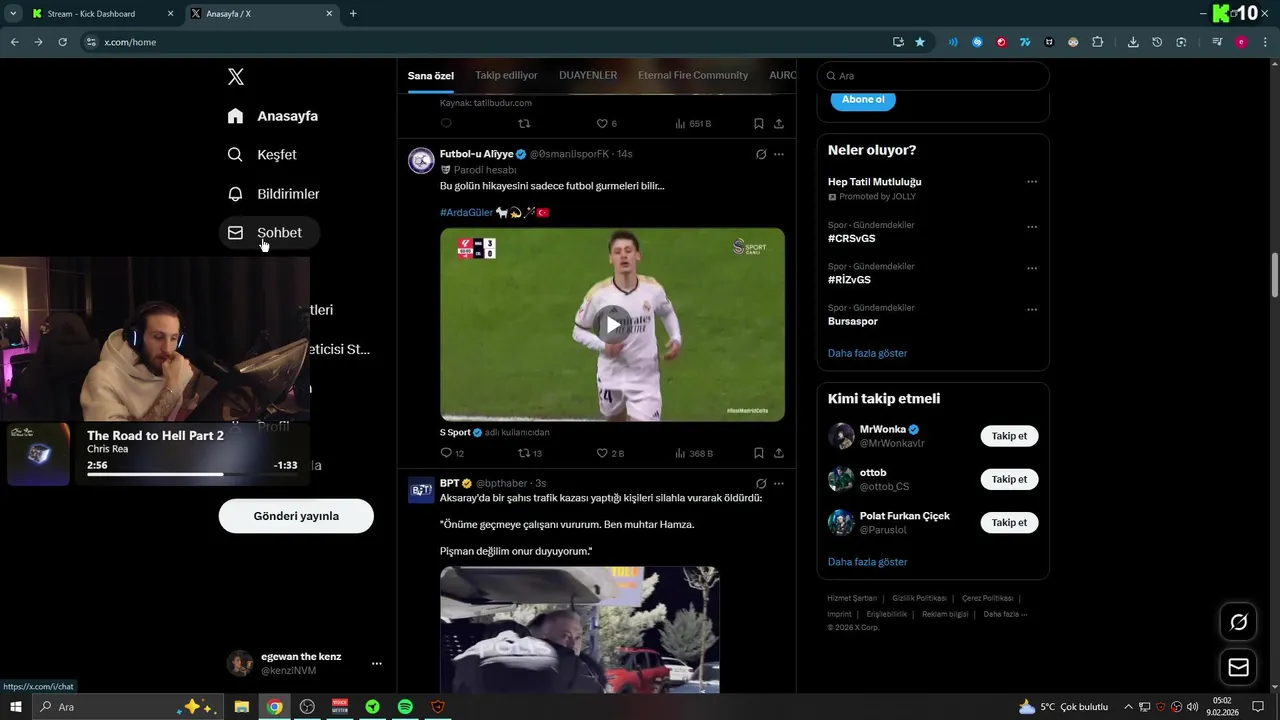Open Chrome downloads

click(x=1133, y=42)
